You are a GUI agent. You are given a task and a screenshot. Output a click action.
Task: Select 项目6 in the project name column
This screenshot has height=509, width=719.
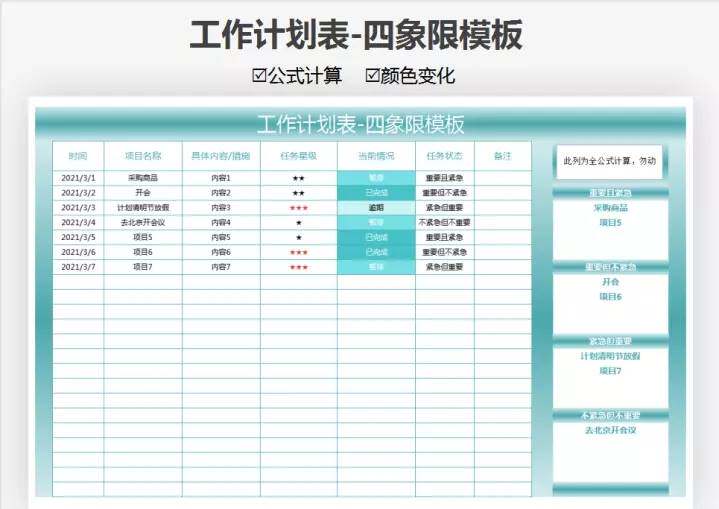(x=143, y=252)
